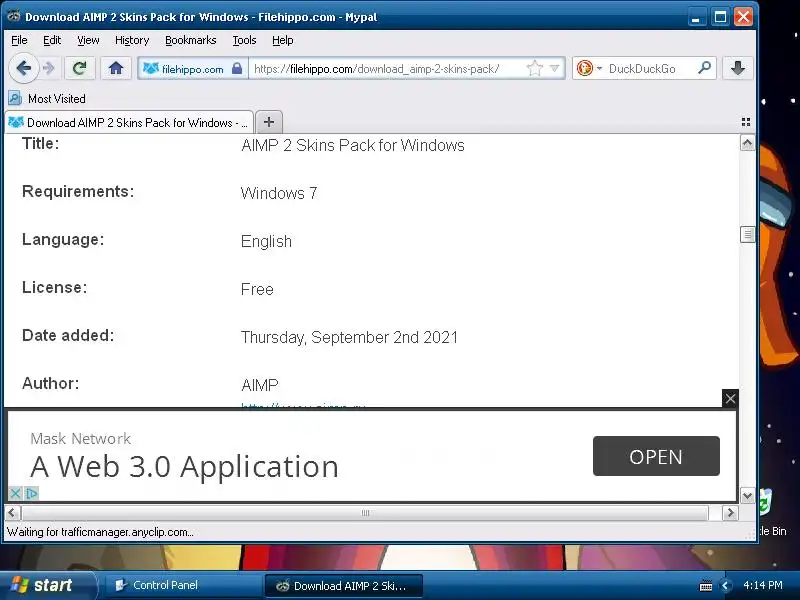Image resolution: width=800 pixels, height=600 pixels.
Task: Click the horizontal scrollbar left arrow
Action: click(12, 513)
